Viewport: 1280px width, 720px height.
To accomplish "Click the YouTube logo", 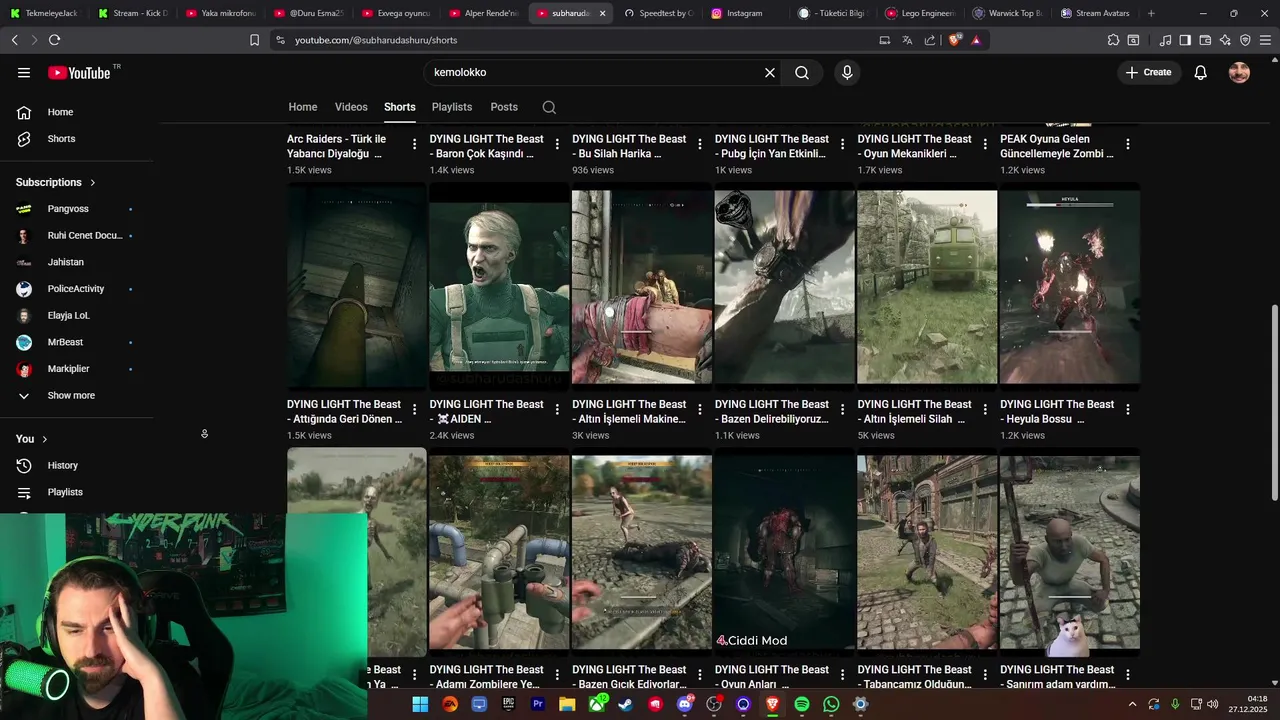I will 79,72.
